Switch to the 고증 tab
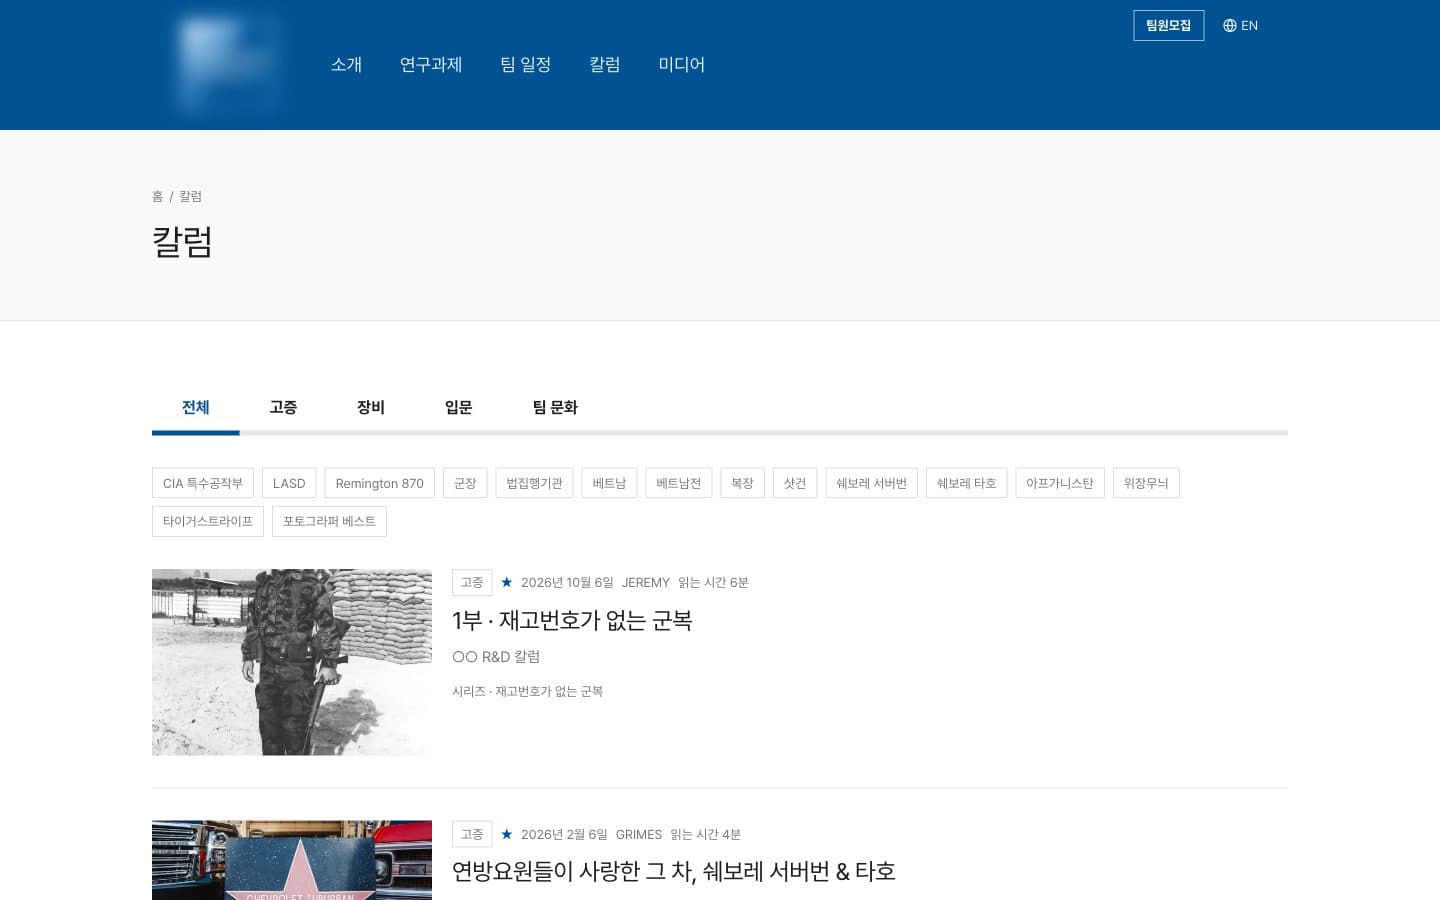1440x900 pixels. (283, 408)
